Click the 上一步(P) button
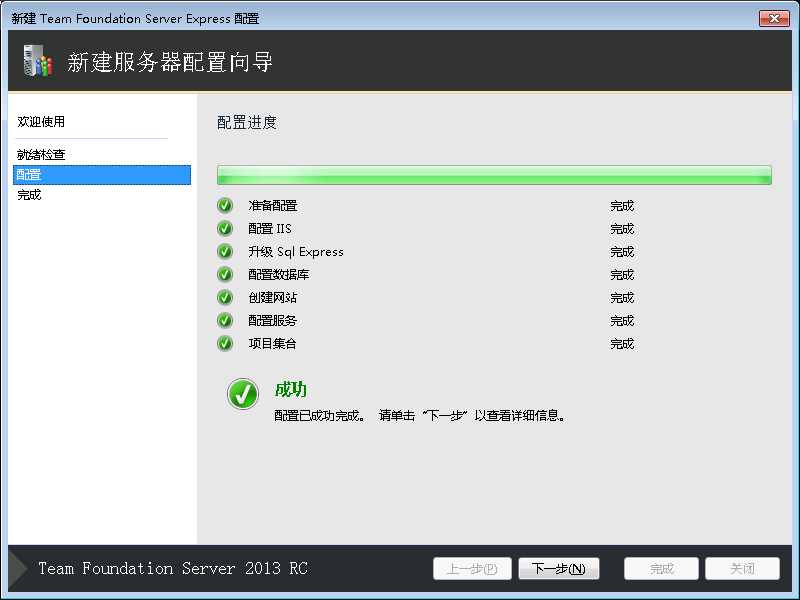800x600 pixels. (x=472, y=568)
